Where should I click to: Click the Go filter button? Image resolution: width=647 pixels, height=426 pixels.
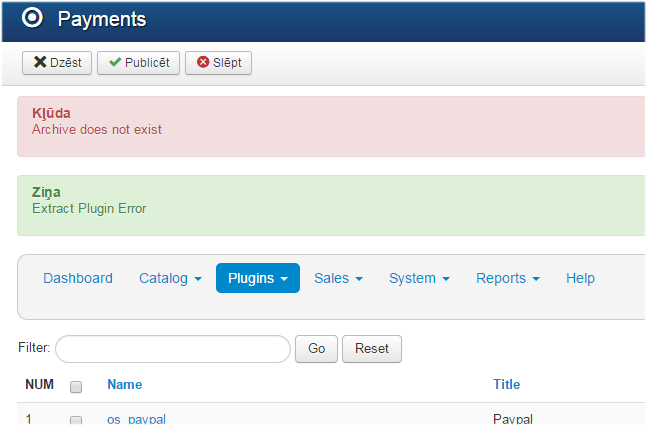point(316,349)
